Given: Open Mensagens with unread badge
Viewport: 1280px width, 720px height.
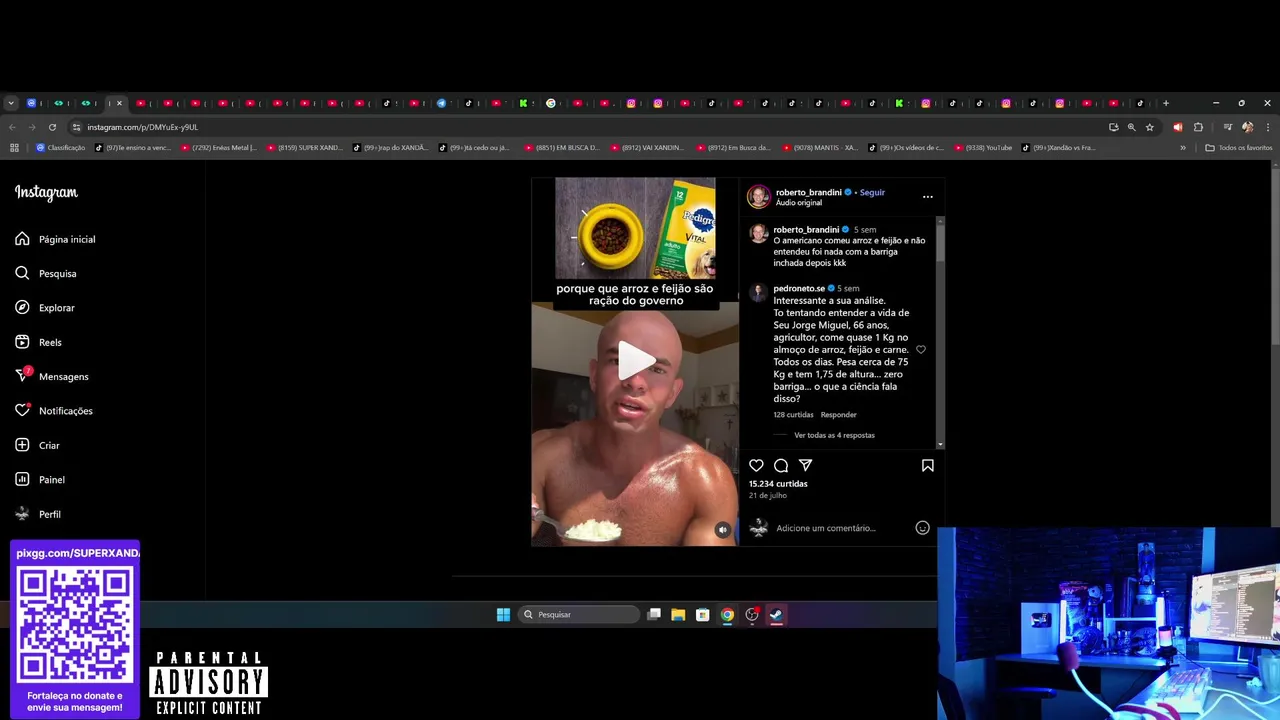Looking at the screenshot, I should pyautogui.click(x=52, y=376).
